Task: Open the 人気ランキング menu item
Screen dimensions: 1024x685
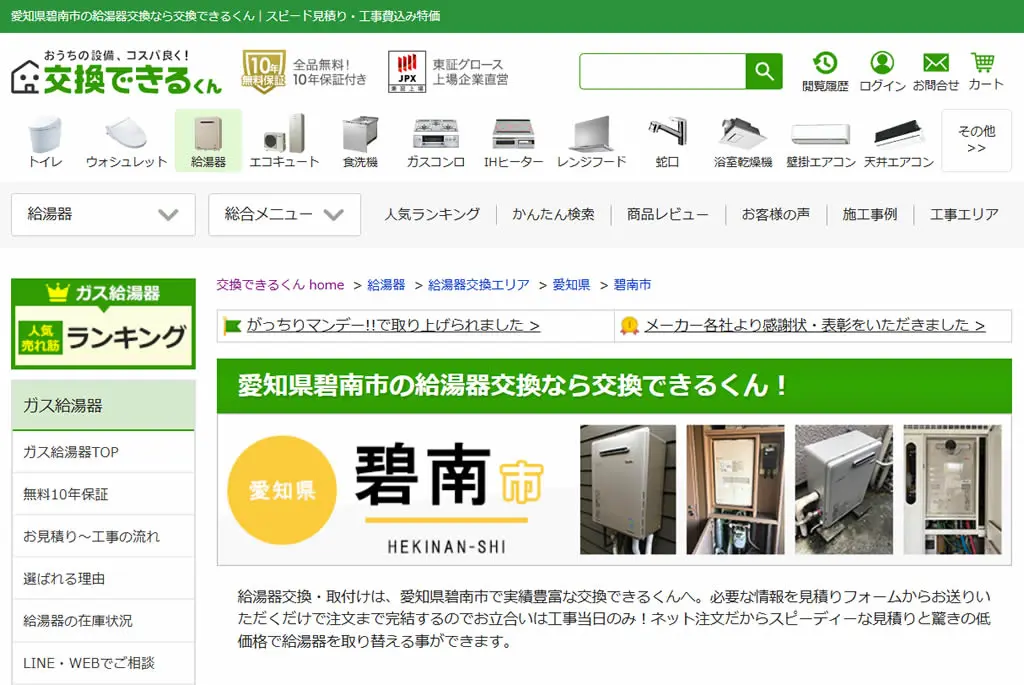Action: click(x=432, y=214)
